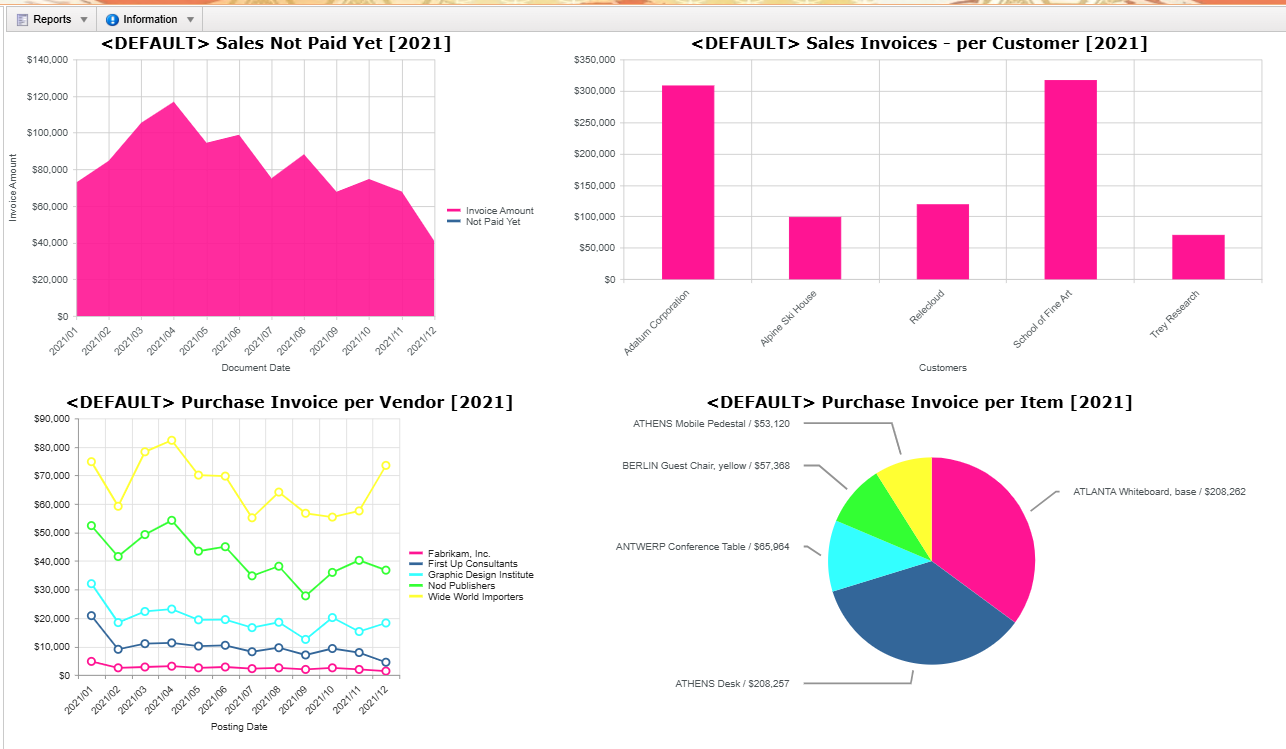Click the ANTWERP Conference Table label
Screen dimensions: 1286x749
click(x=702, y=547)
